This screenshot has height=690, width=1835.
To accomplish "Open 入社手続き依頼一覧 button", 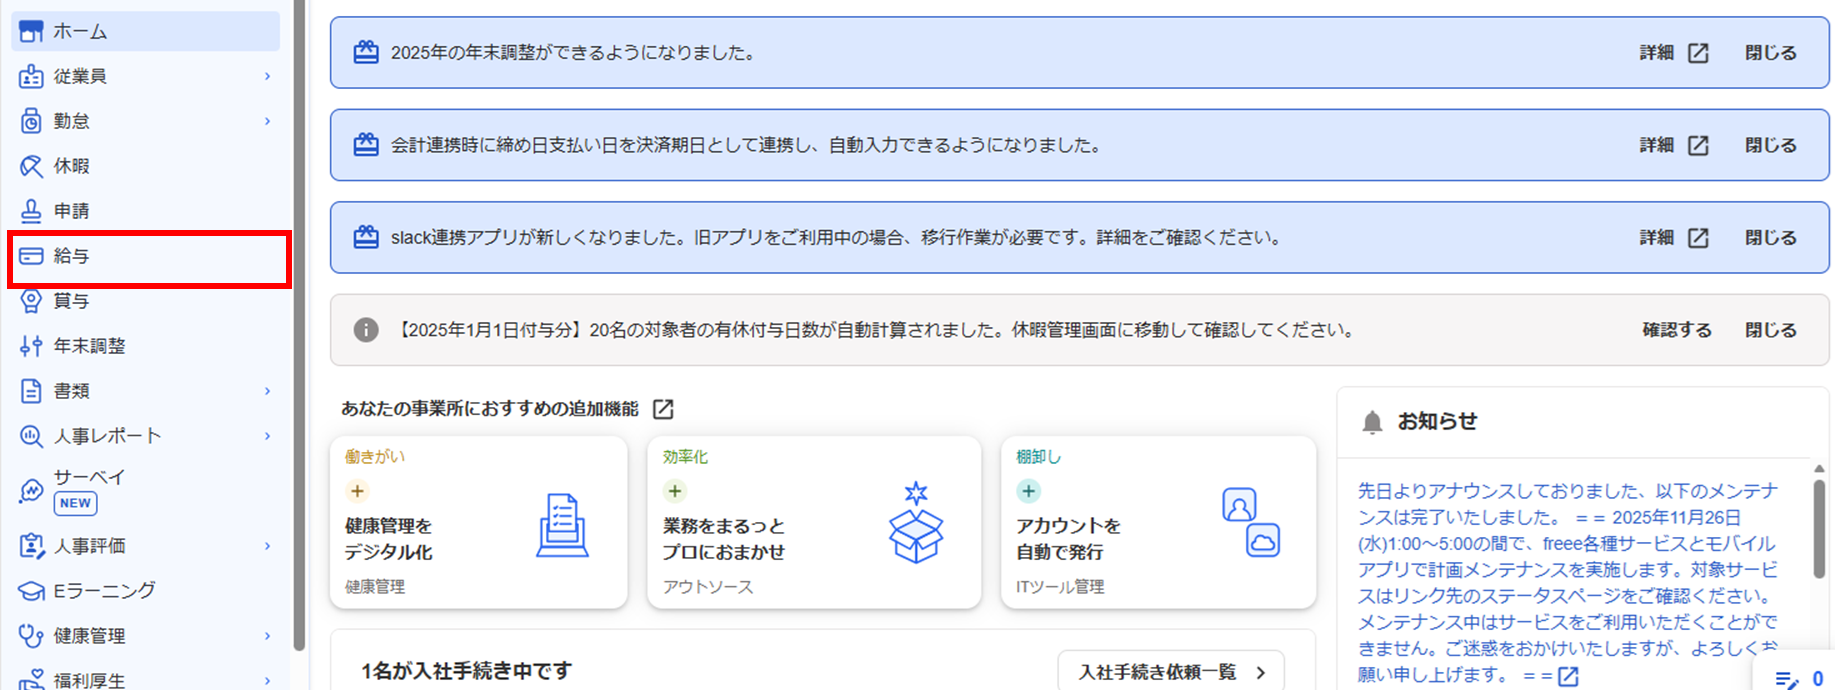I will tap(1170, 672).
